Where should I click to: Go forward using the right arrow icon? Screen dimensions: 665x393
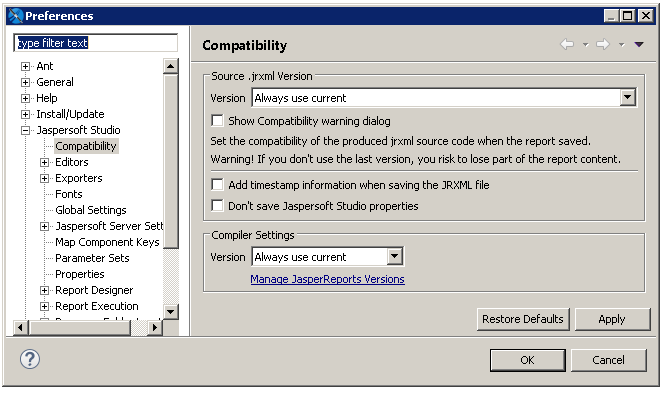[x=603, y=44]
